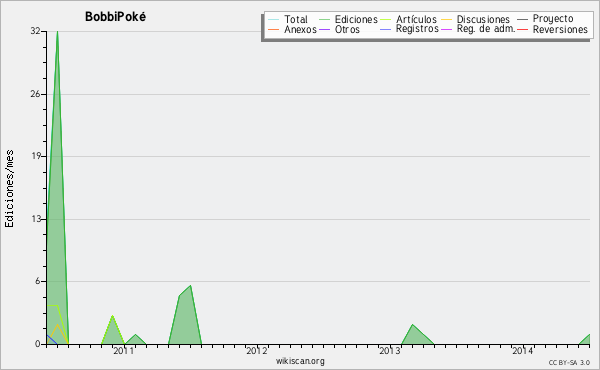Image resolution: width=600 pixels, height=370 pixels.
Task: Click the red Reversiones legend line
Action: click(x=522, y=29)
